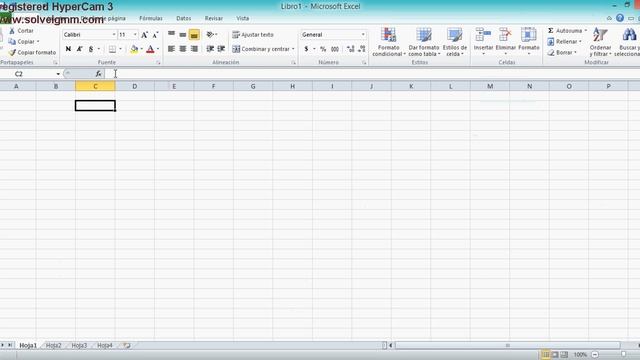640x360 pixels.
Task: Select the Hoja3 sheet tab
Action: pos(79,345)
